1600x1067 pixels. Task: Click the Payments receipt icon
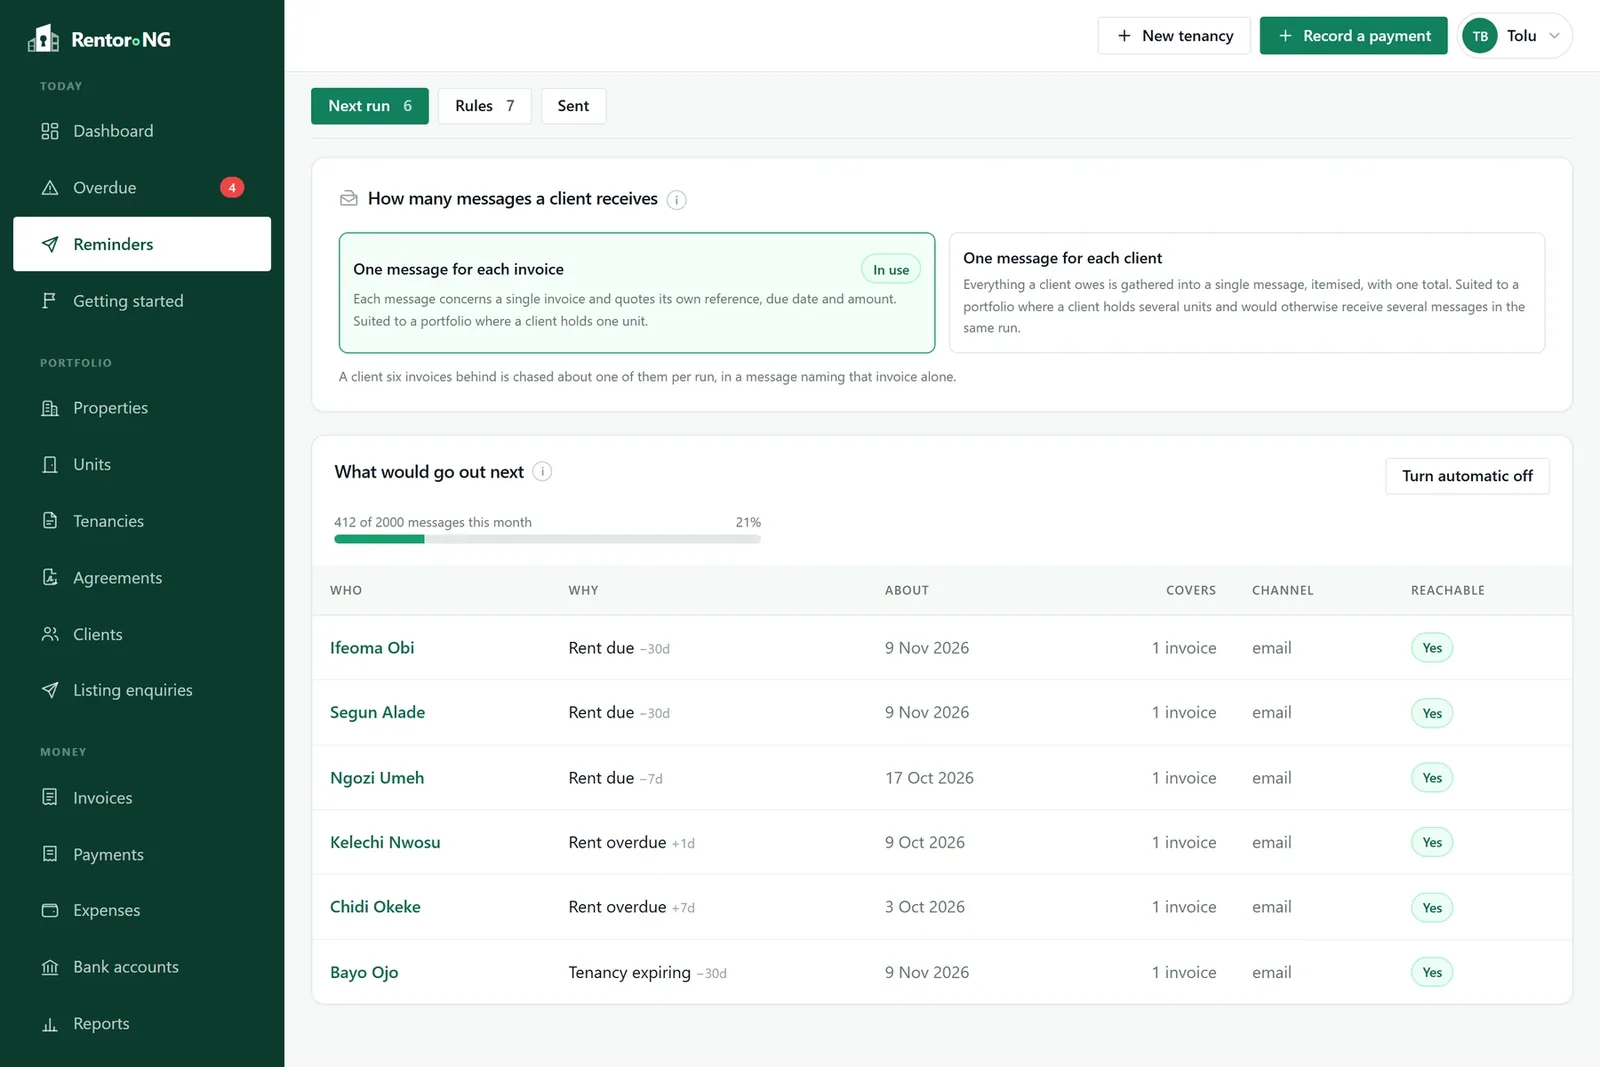[x=50, y=854]
